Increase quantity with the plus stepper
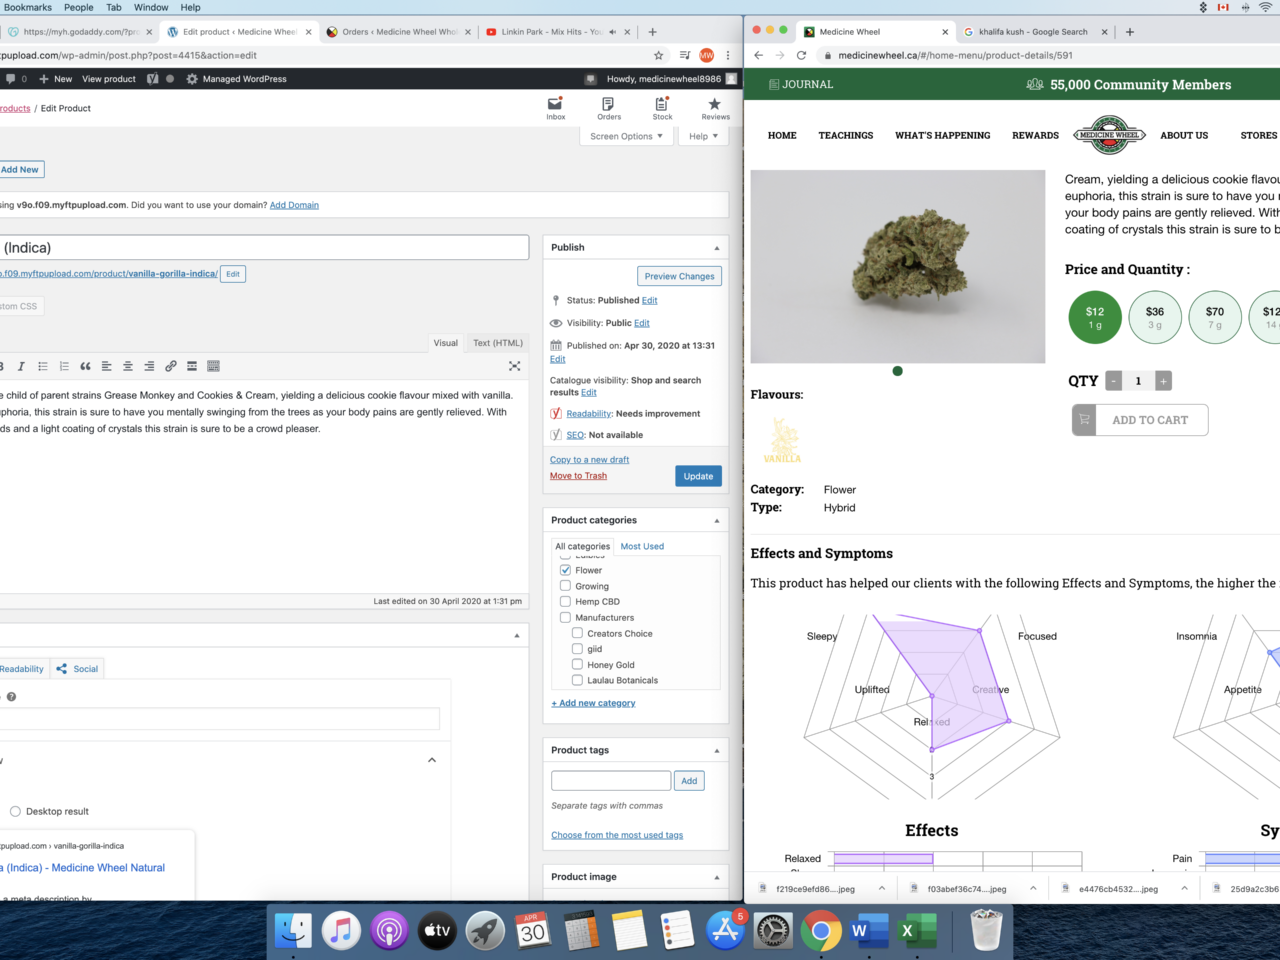Screen dimensions: 1280x960 [1163, 381]
